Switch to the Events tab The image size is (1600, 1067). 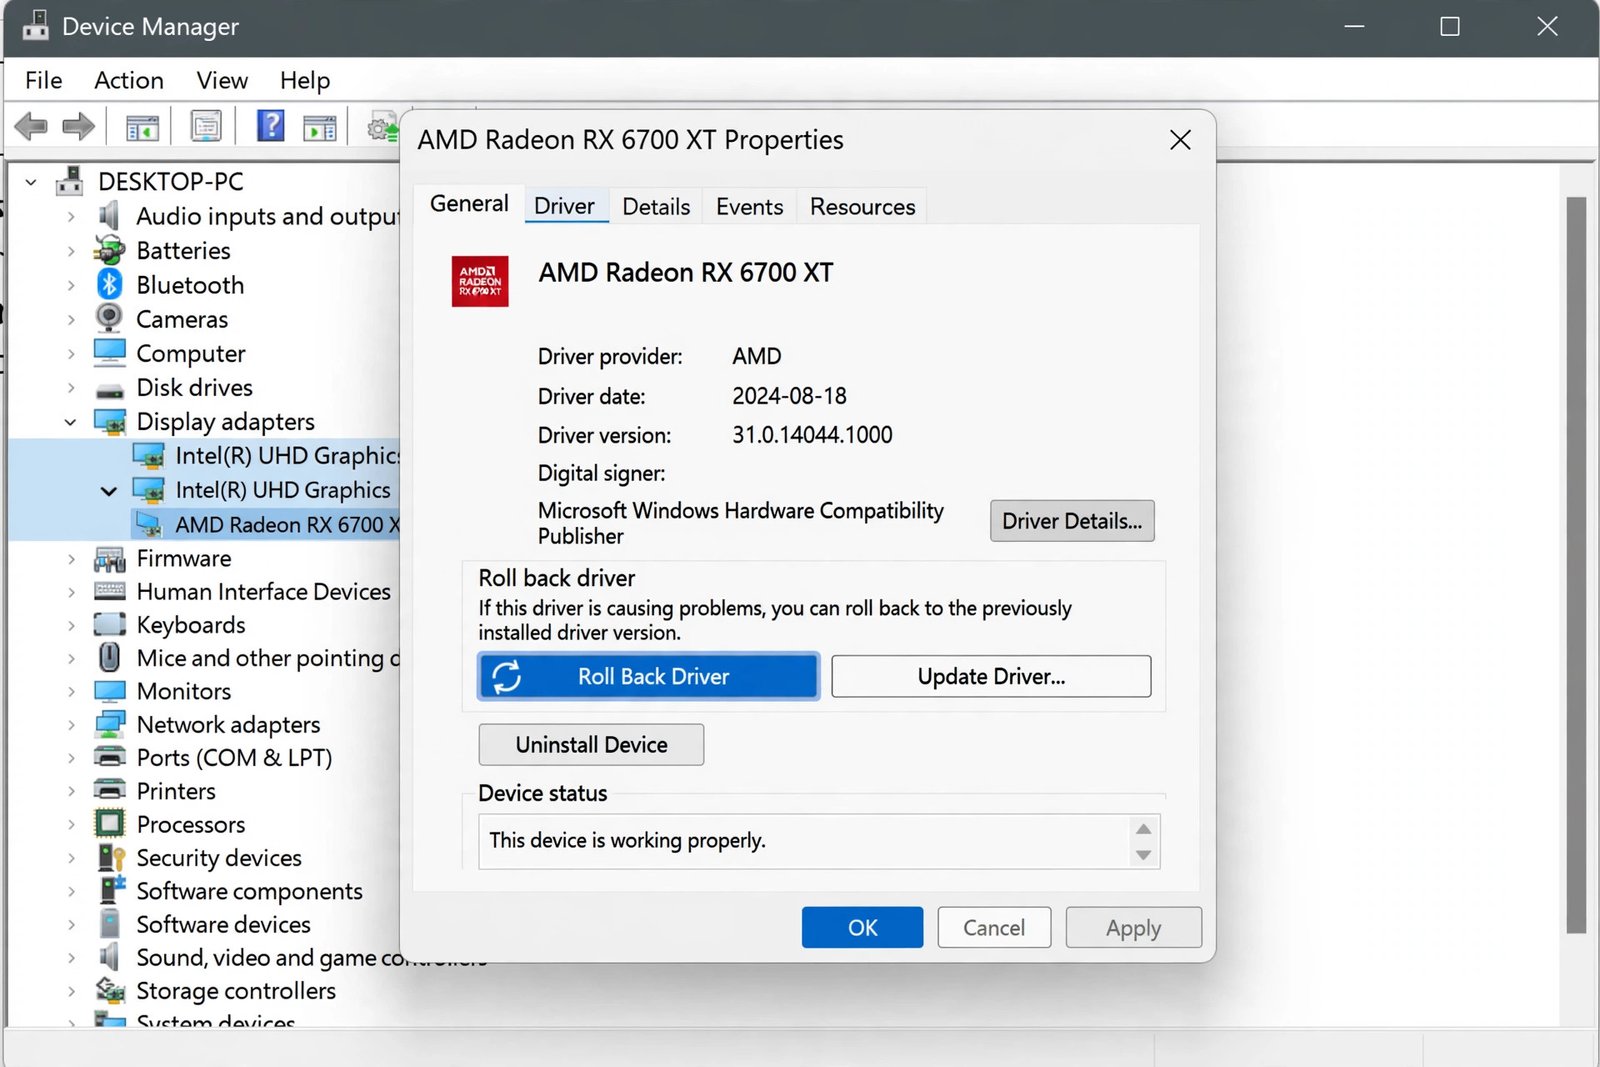749,206
